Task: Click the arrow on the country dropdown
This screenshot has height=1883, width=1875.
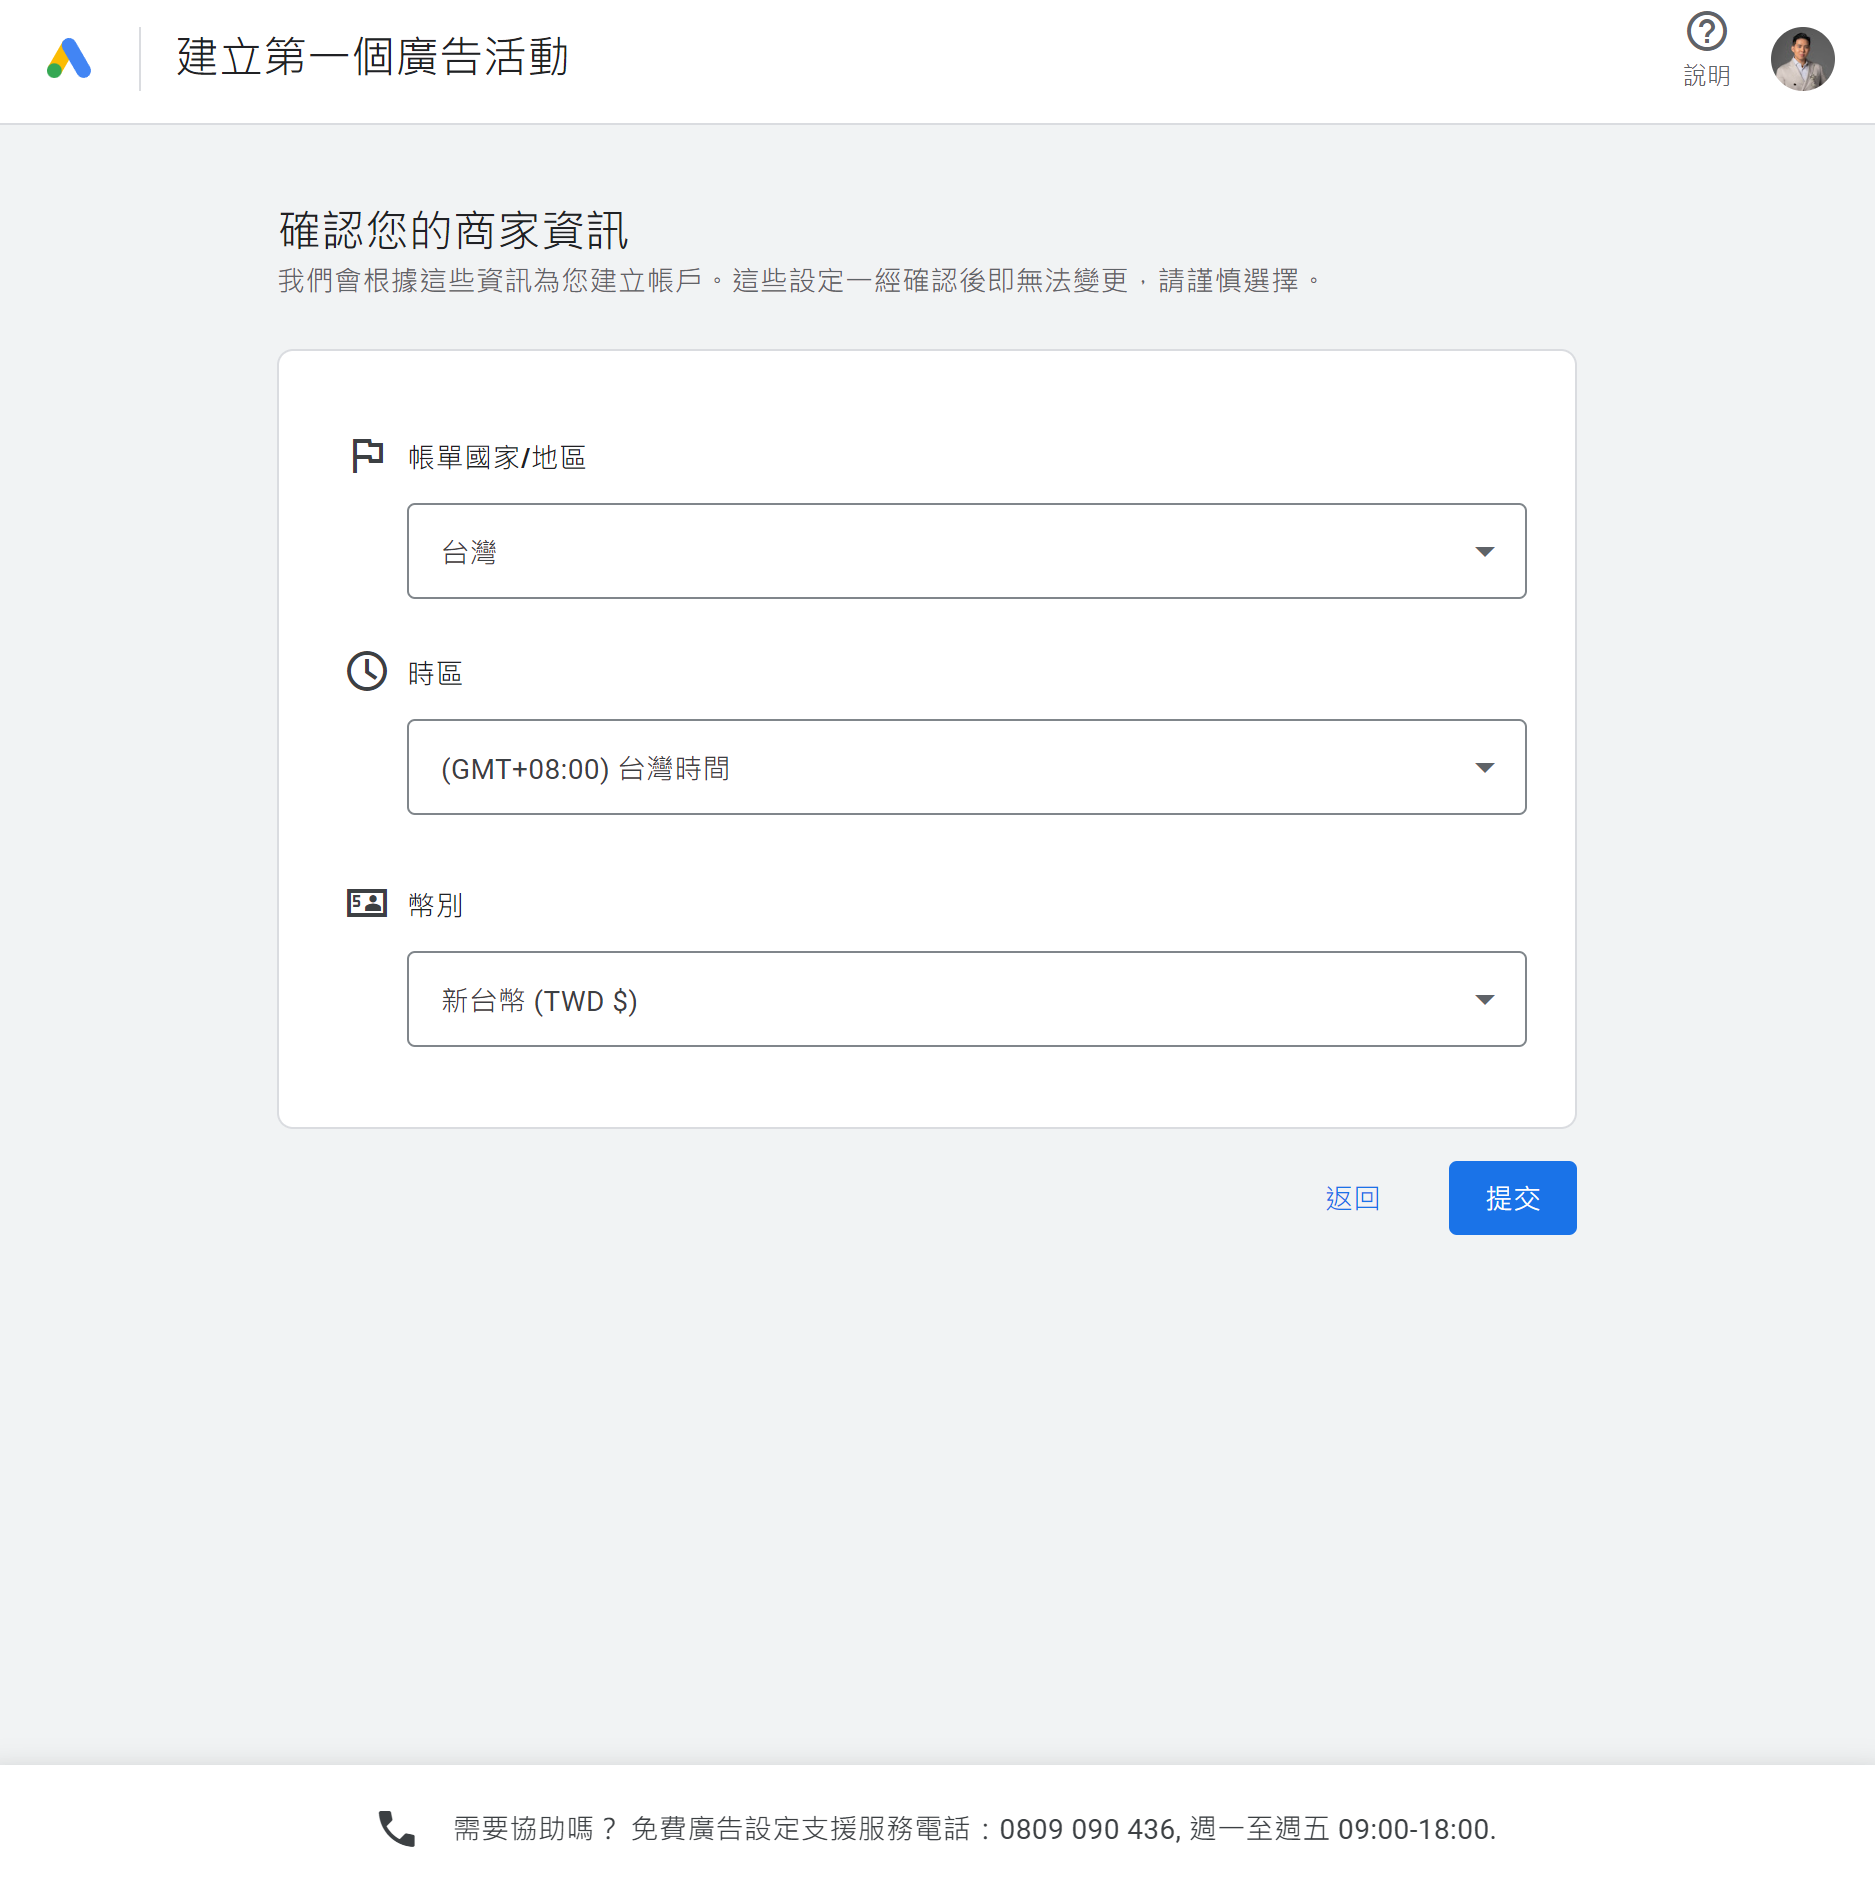Action: point(1485,552)
